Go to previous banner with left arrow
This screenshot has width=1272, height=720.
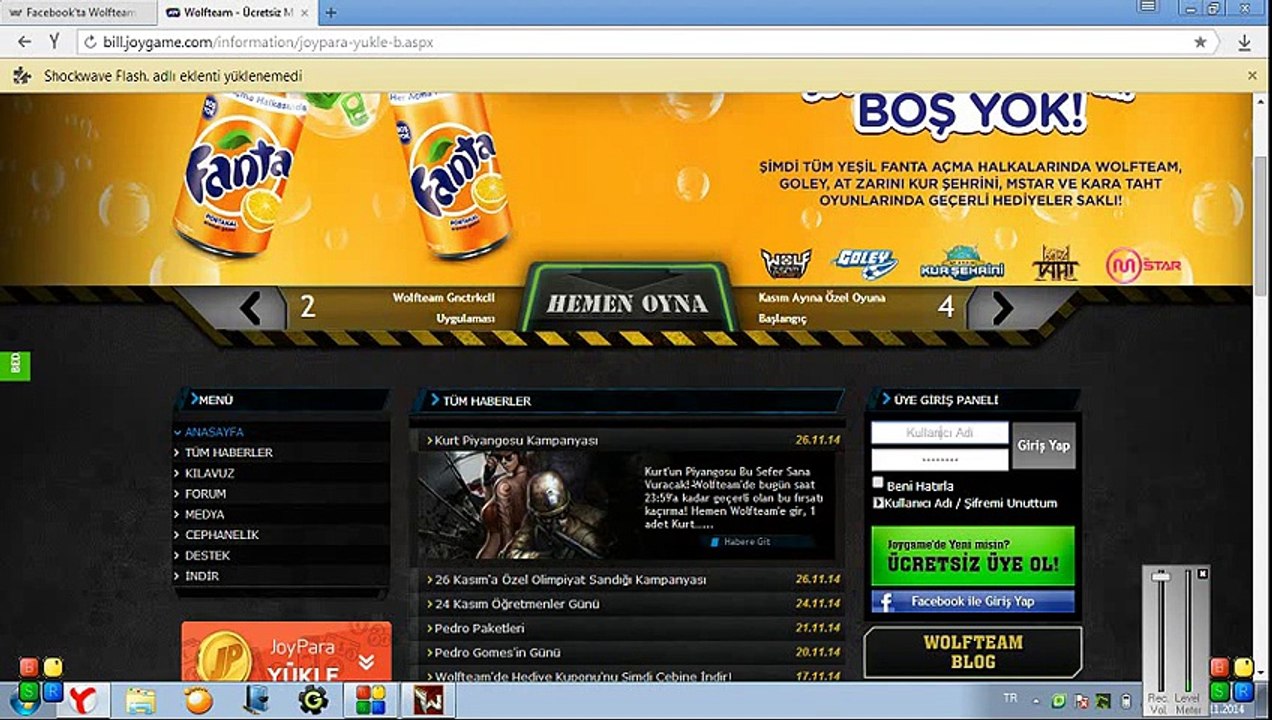pyautogui.click(x=250, y=307)
